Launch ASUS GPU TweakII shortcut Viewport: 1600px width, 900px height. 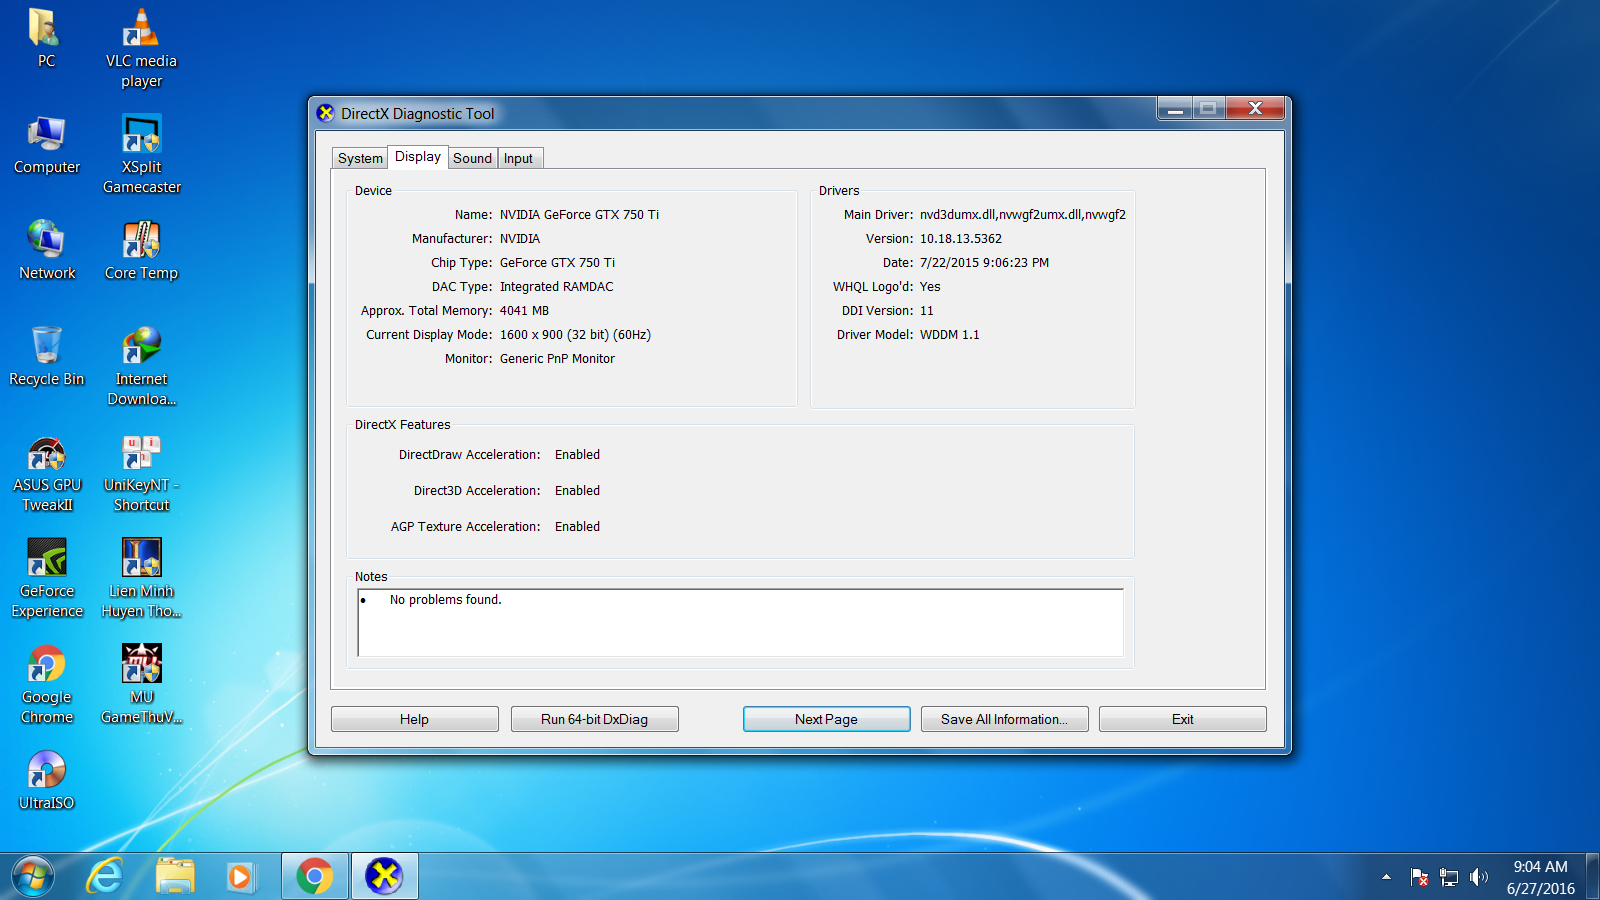[46, 472]
